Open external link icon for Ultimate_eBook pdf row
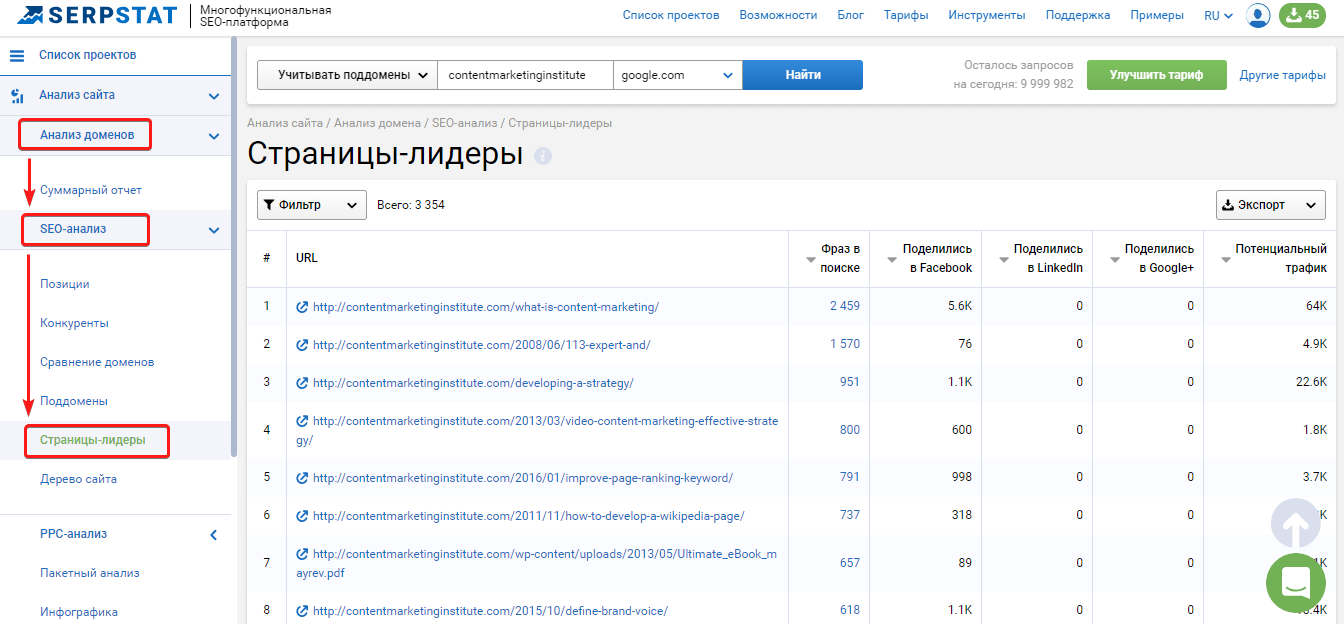Screen dimensions: 1344x624 pyautogui.click(x=302, y=554)
